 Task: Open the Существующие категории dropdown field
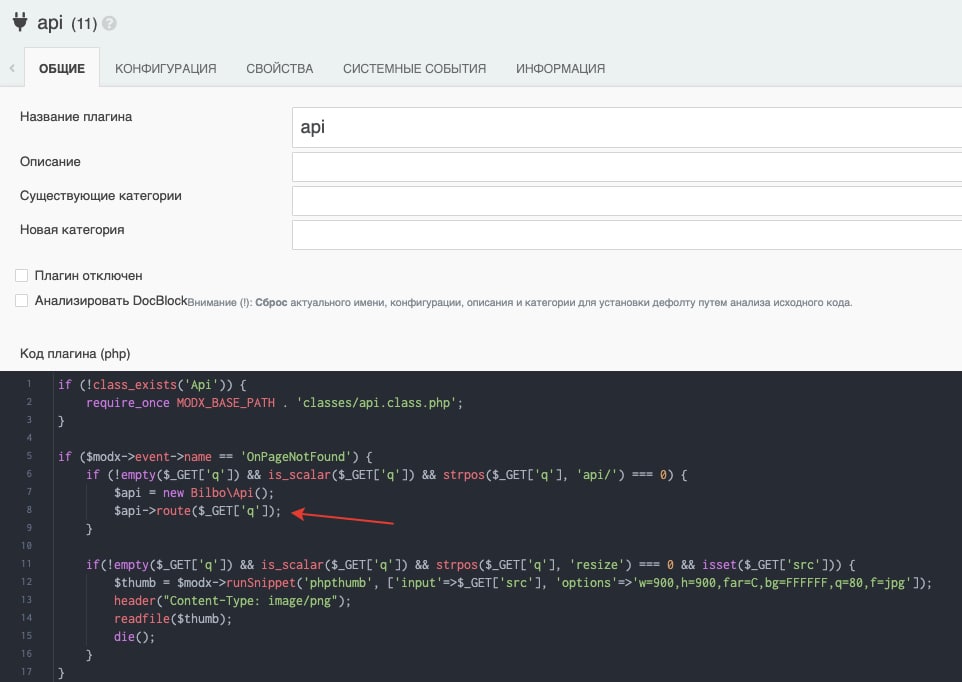[x=627, y=201]
